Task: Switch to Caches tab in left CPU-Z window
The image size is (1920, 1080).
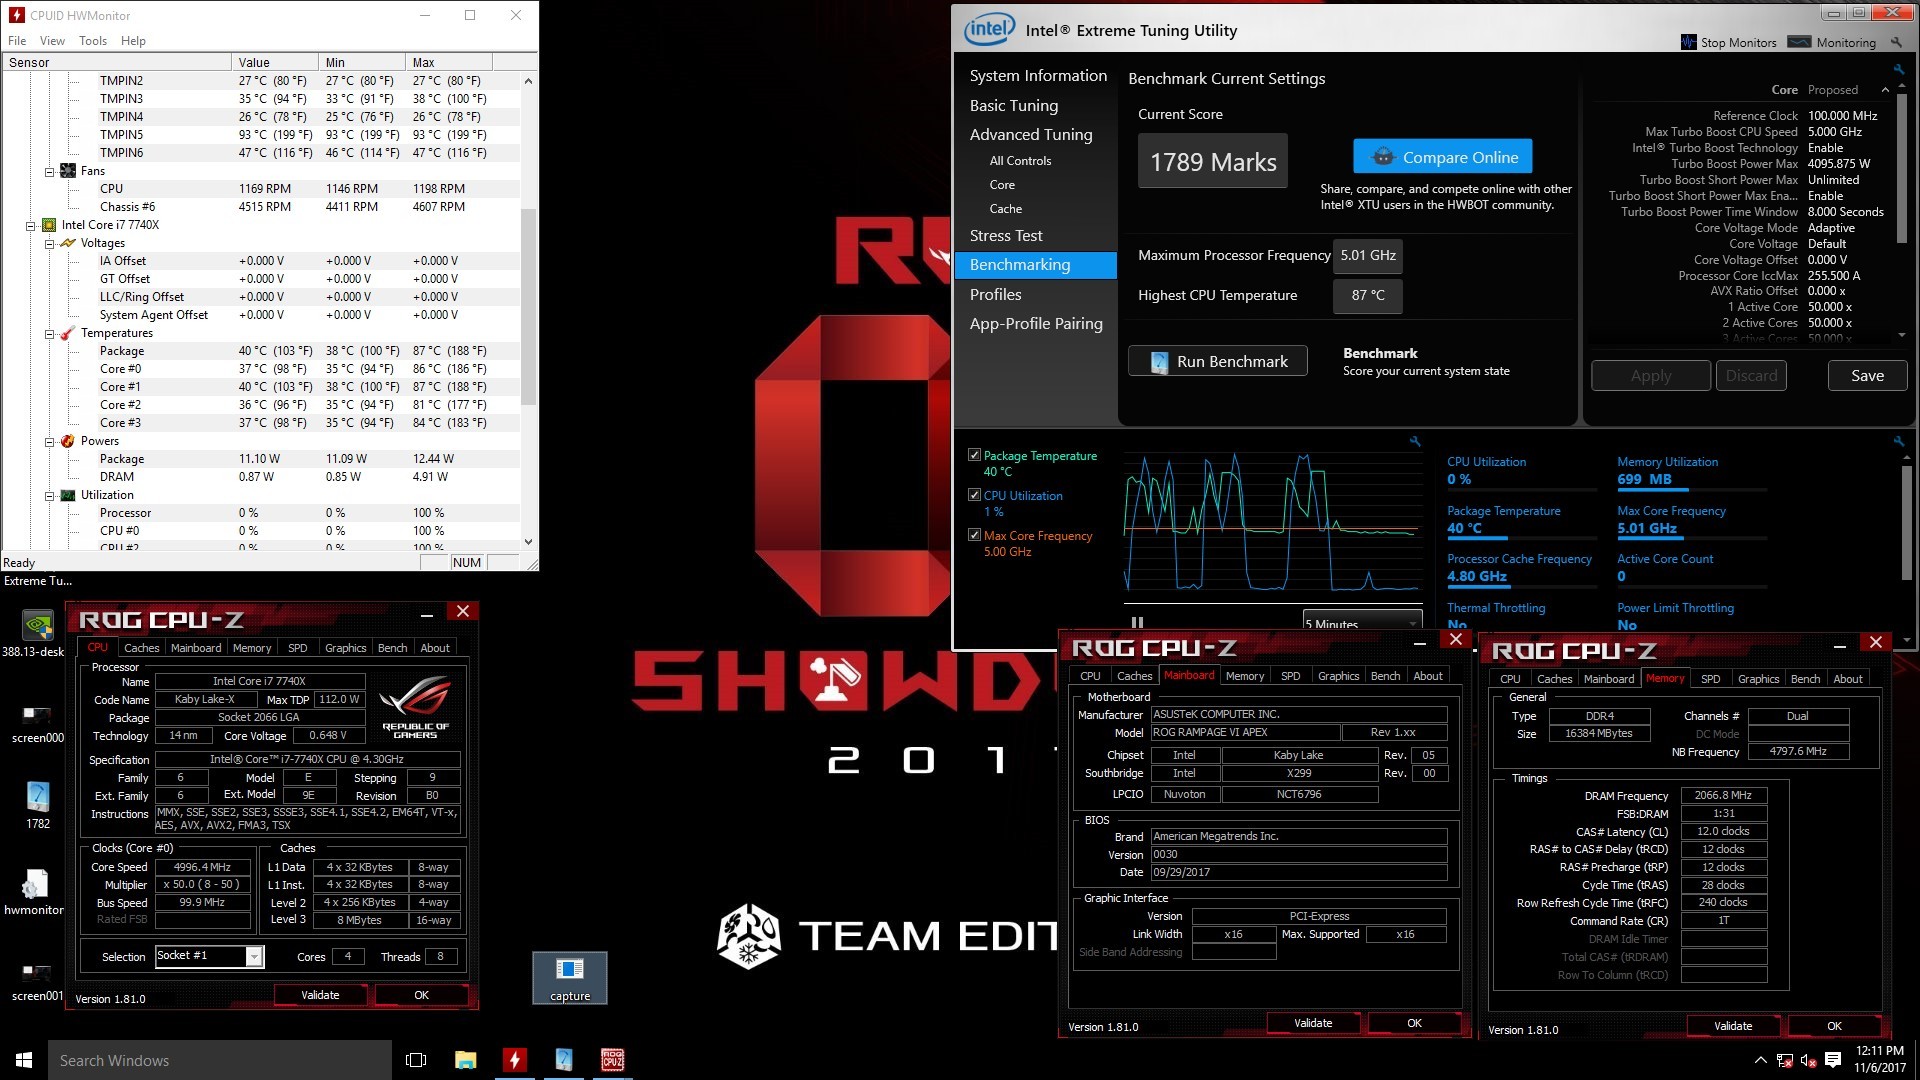Action: (141, 648)
